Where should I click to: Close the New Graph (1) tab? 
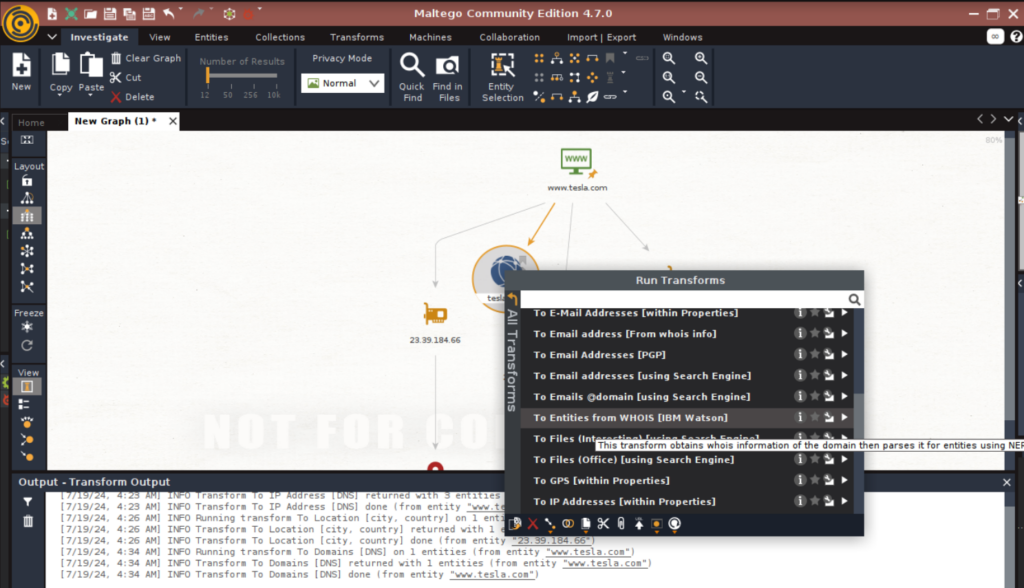(172, 121)
